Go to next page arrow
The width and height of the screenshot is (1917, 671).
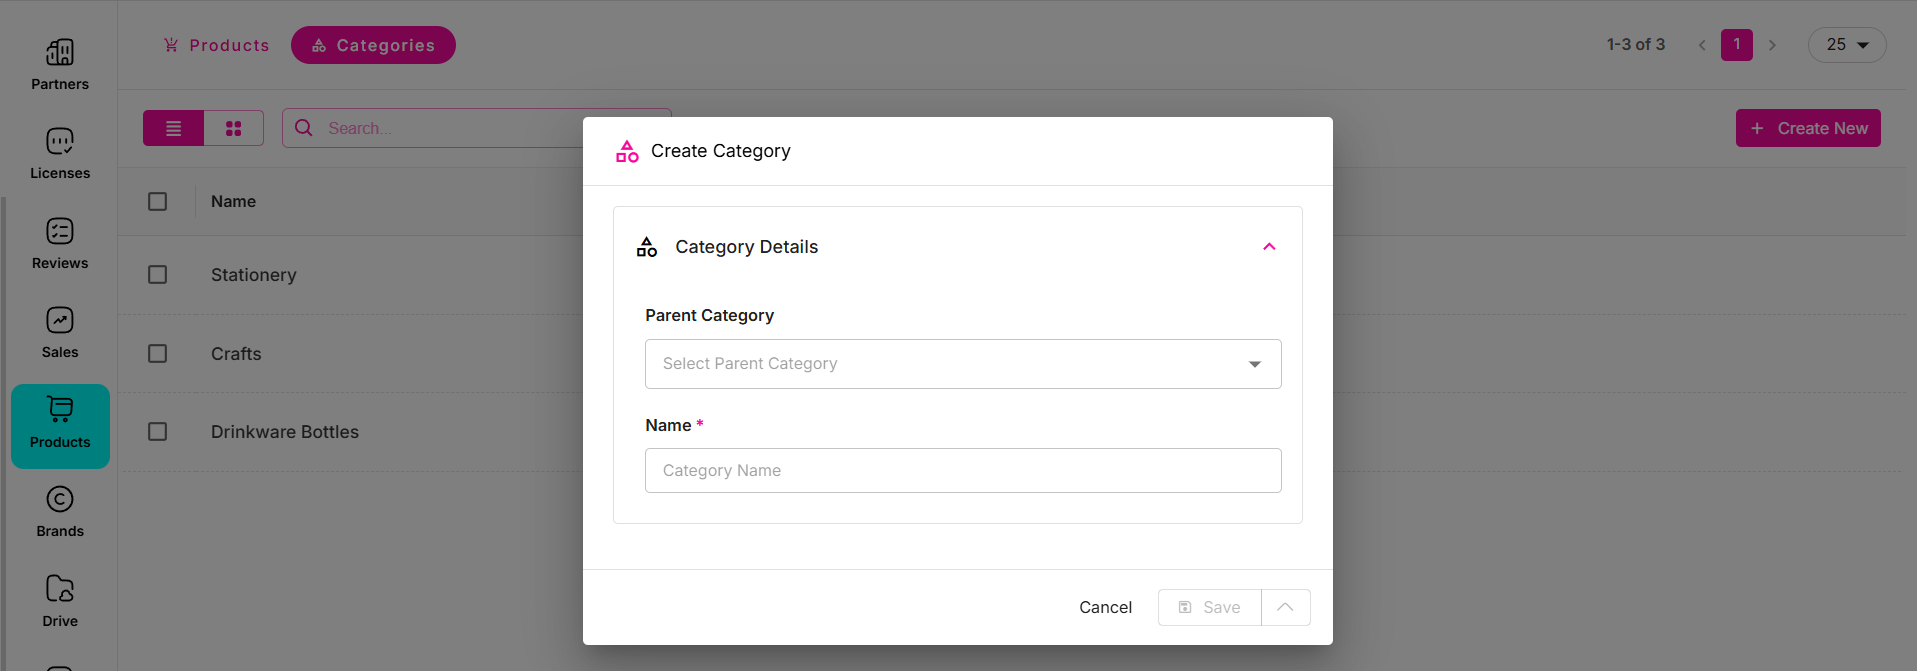point(1772,45)
